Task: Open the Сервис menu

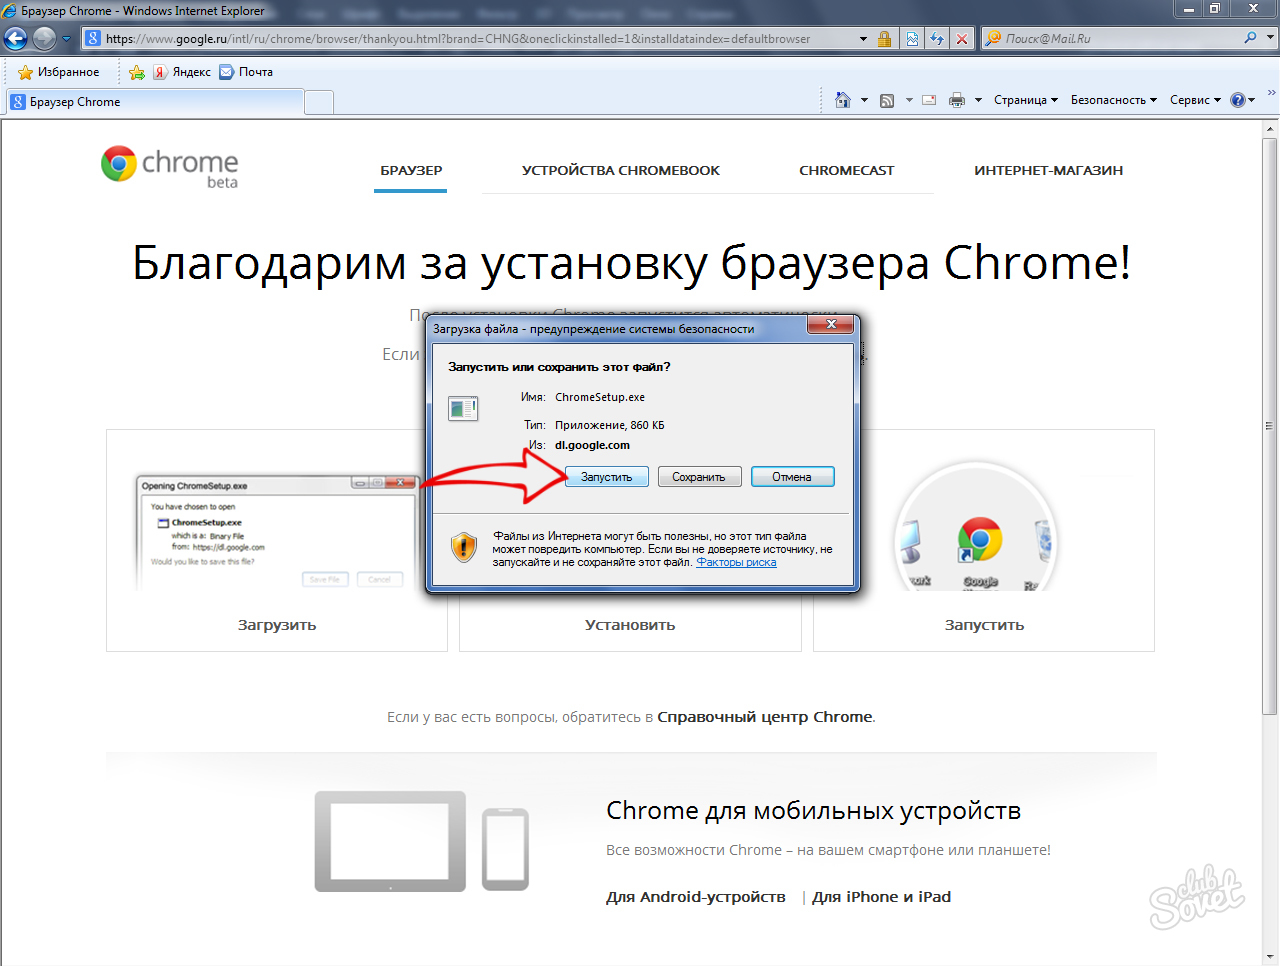Action: pyautogui.click(x=1195, y=100)
